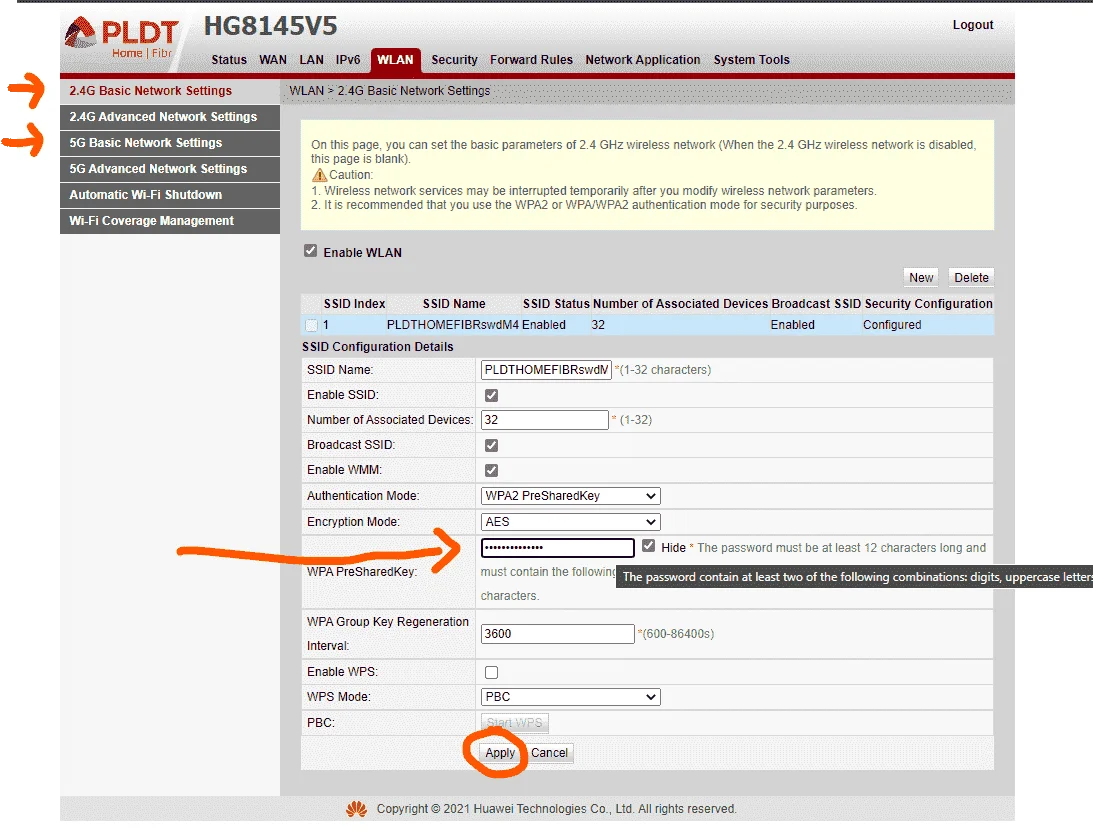
Task: Toggle the Enable WLAN checkbox
Action: point(310,251)
